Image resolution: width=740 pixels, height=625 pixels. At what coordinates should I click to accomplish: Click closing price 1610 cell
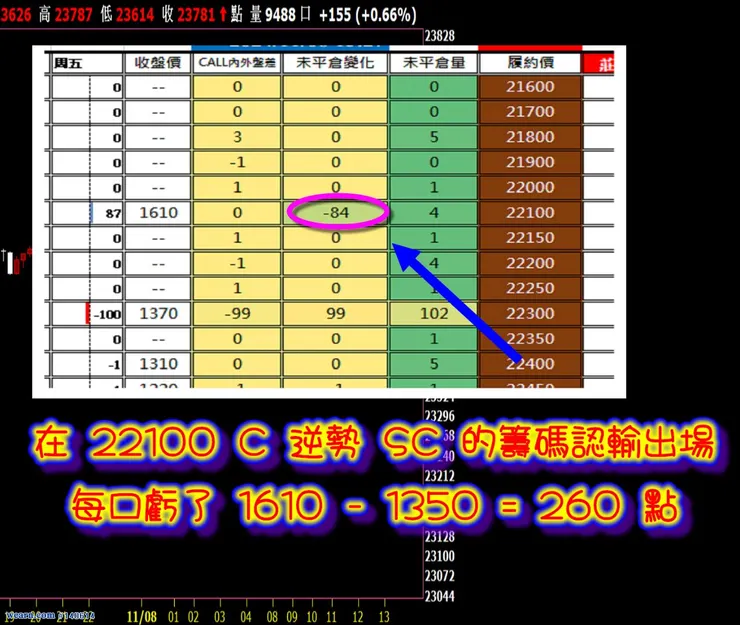158,213
